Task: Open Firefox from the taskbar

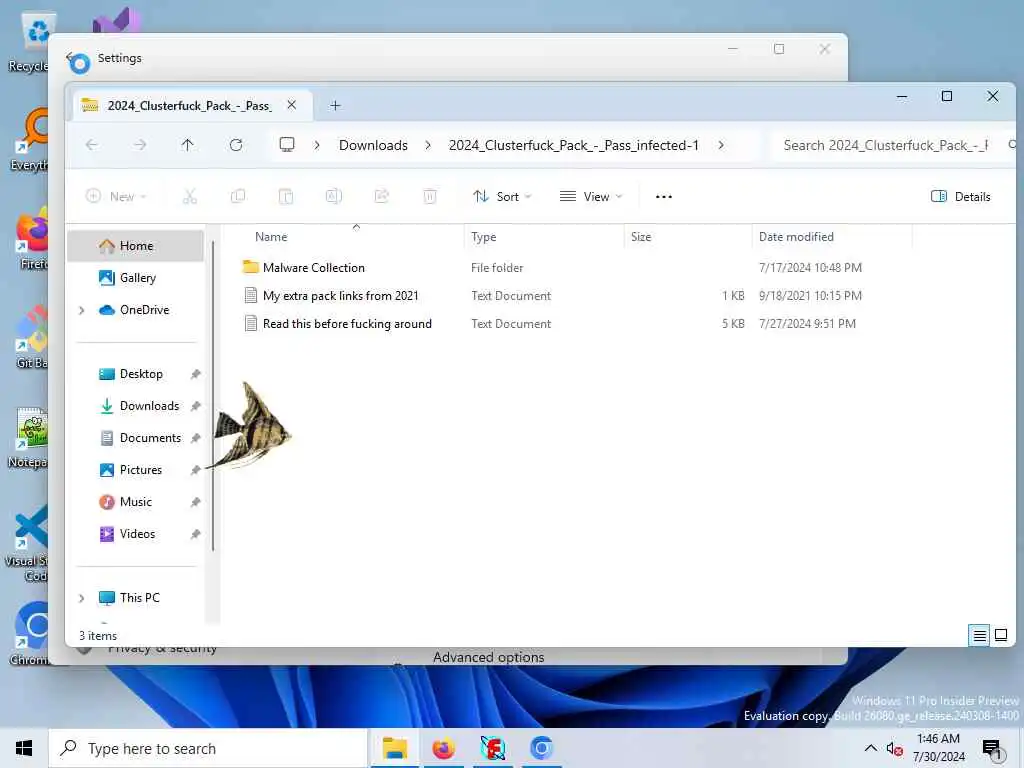Action: 443,748
